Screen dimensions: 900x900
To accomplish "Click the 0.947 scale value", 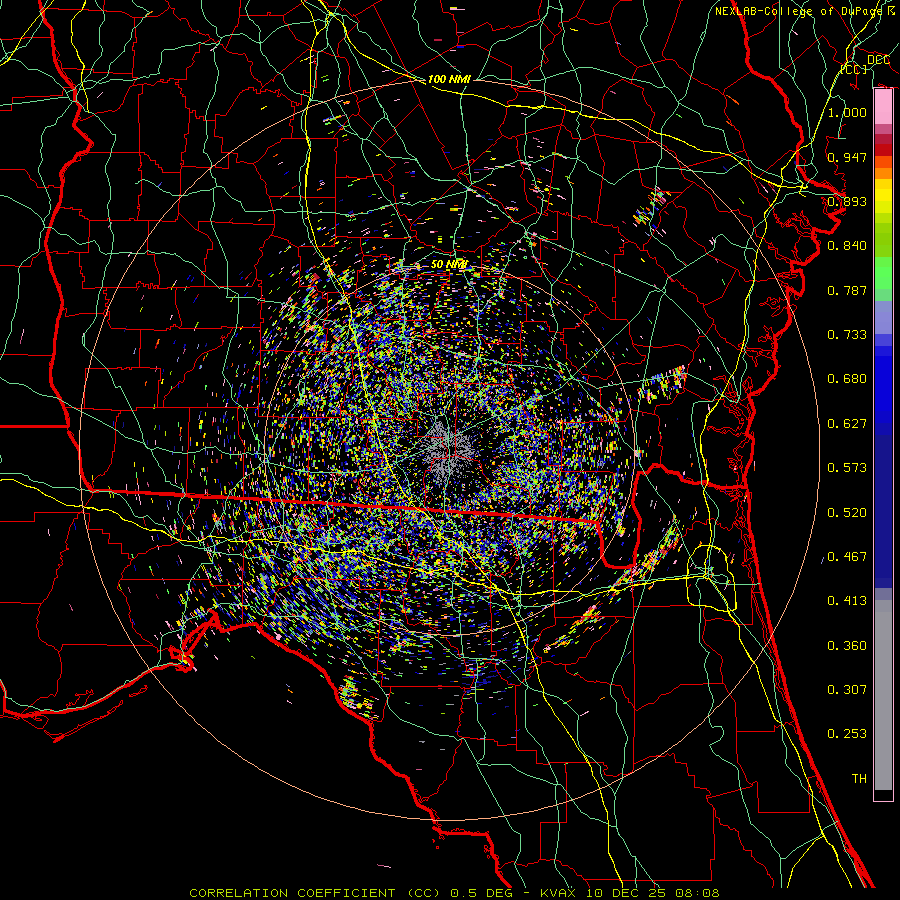I will [x=847, y=157].
